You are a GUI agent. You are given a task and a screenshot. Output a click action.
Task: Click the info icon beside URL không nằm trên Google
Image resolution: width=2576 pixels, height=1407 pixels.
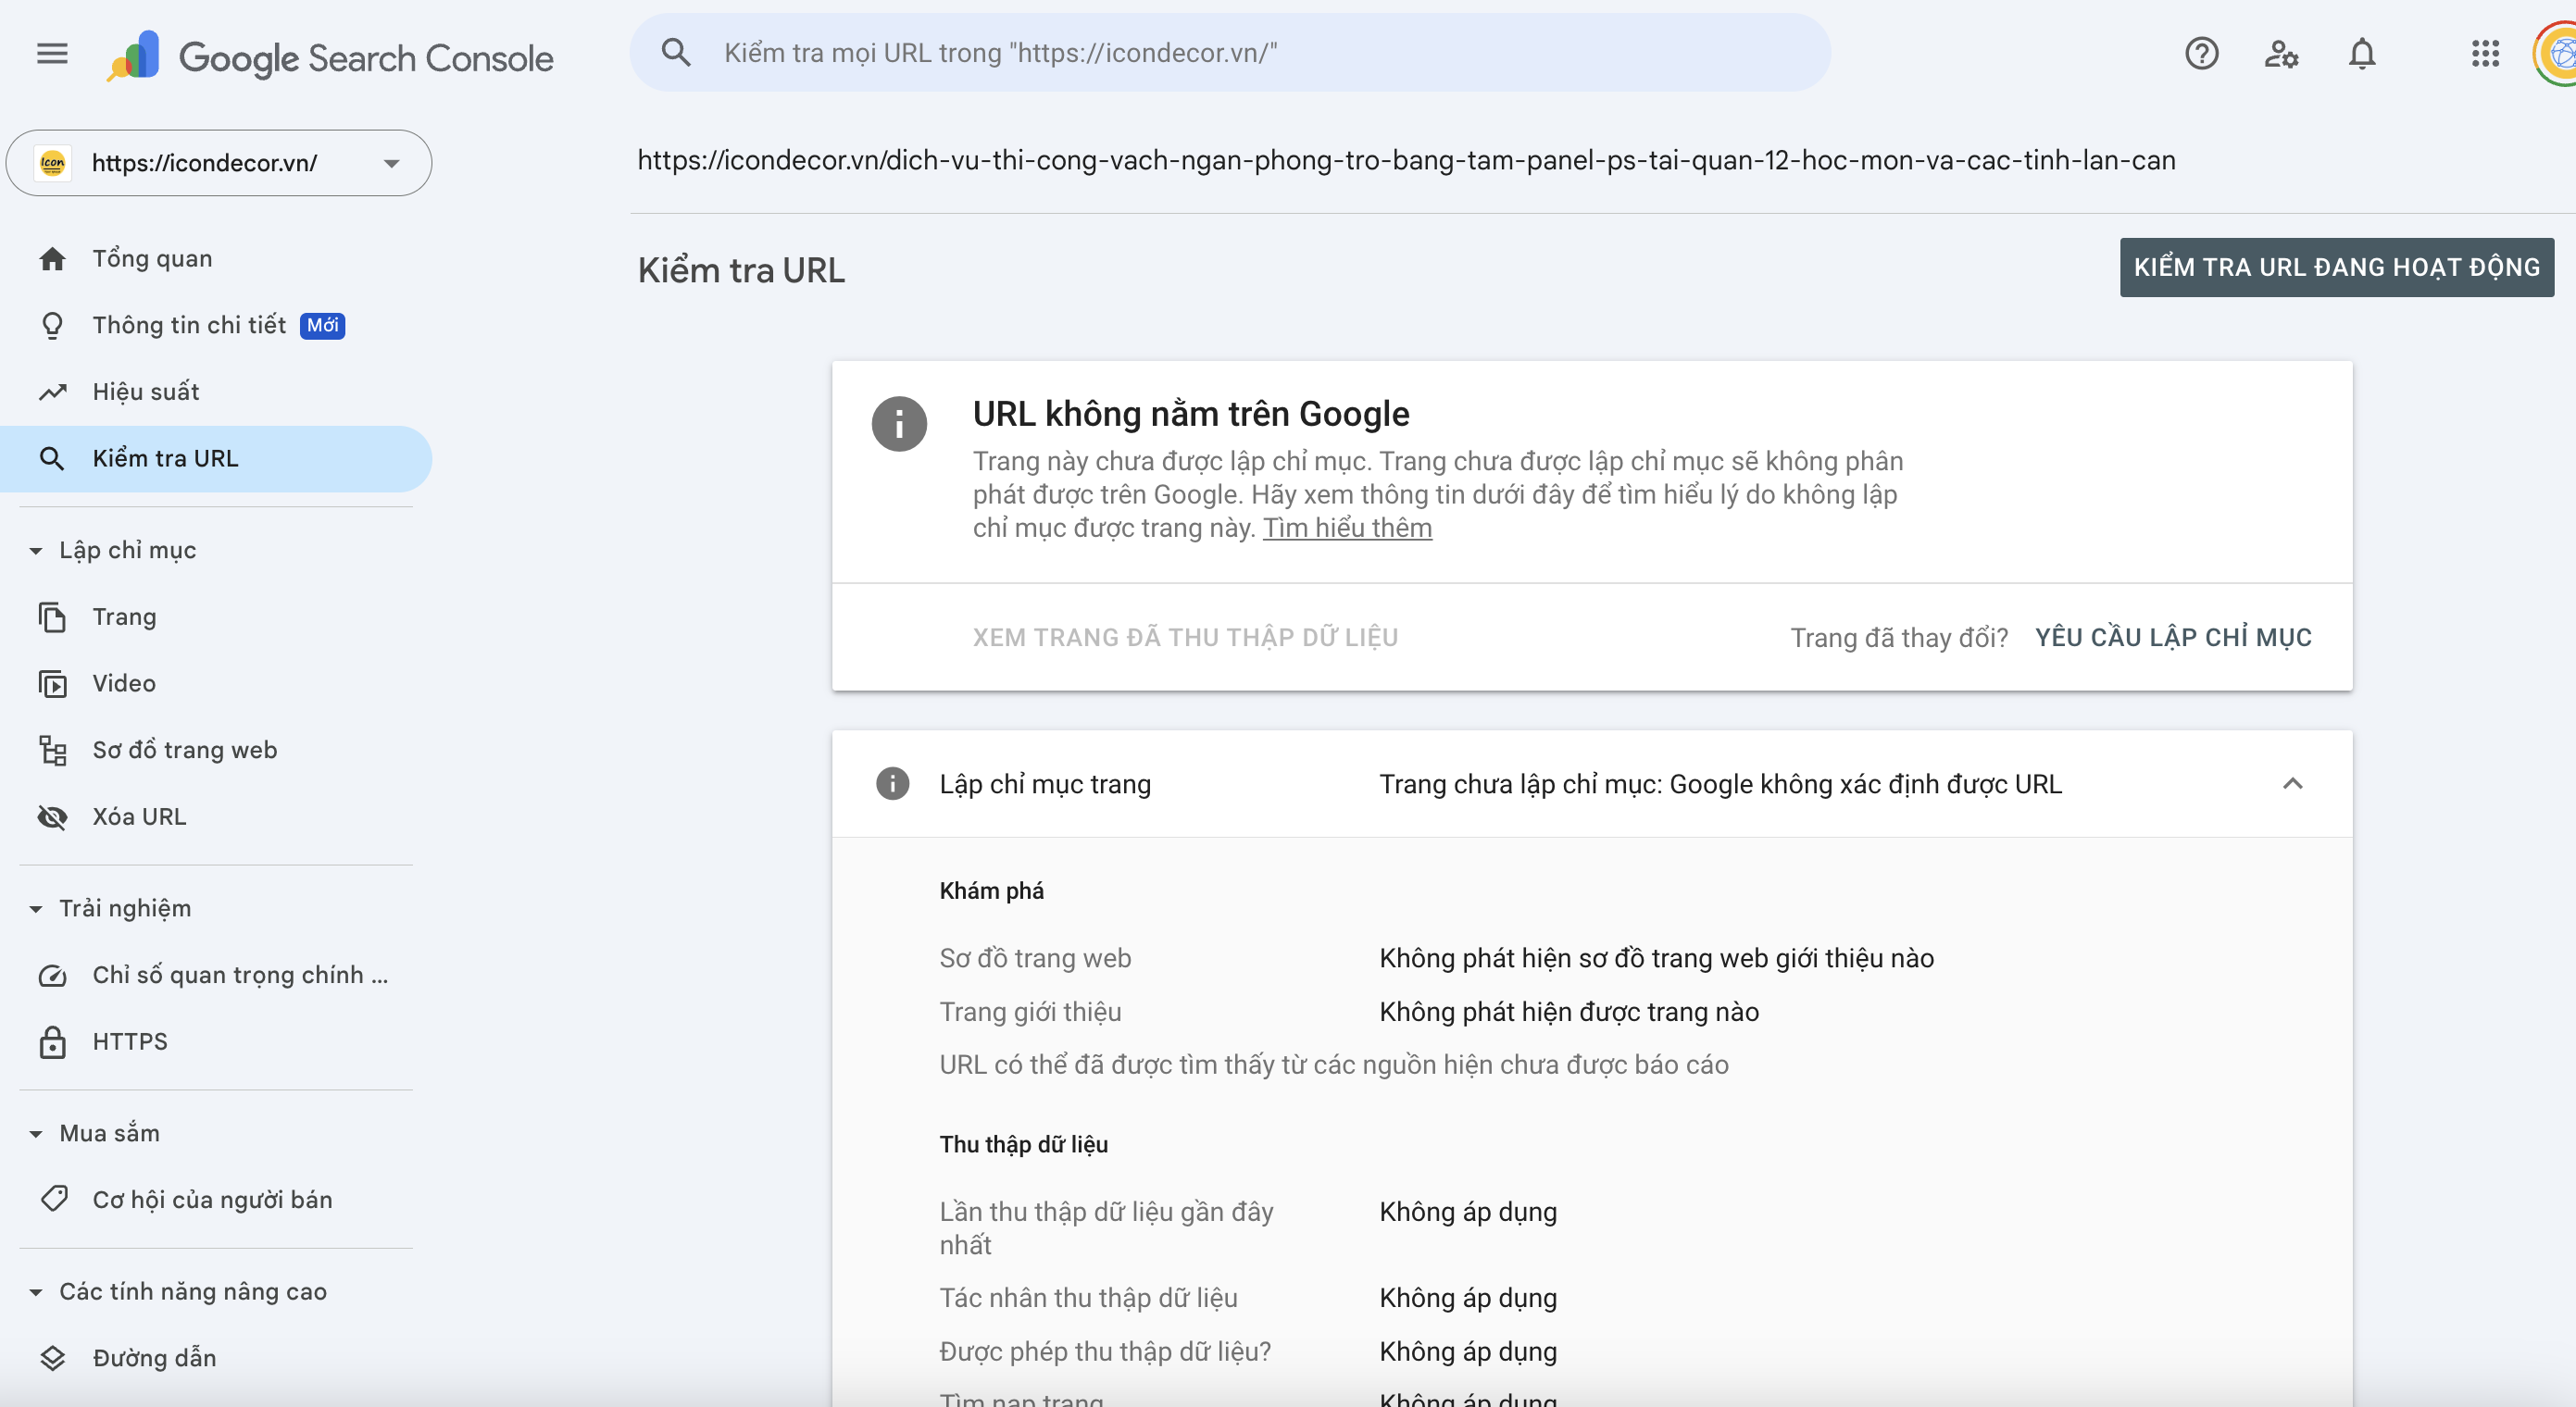[899, 424]
